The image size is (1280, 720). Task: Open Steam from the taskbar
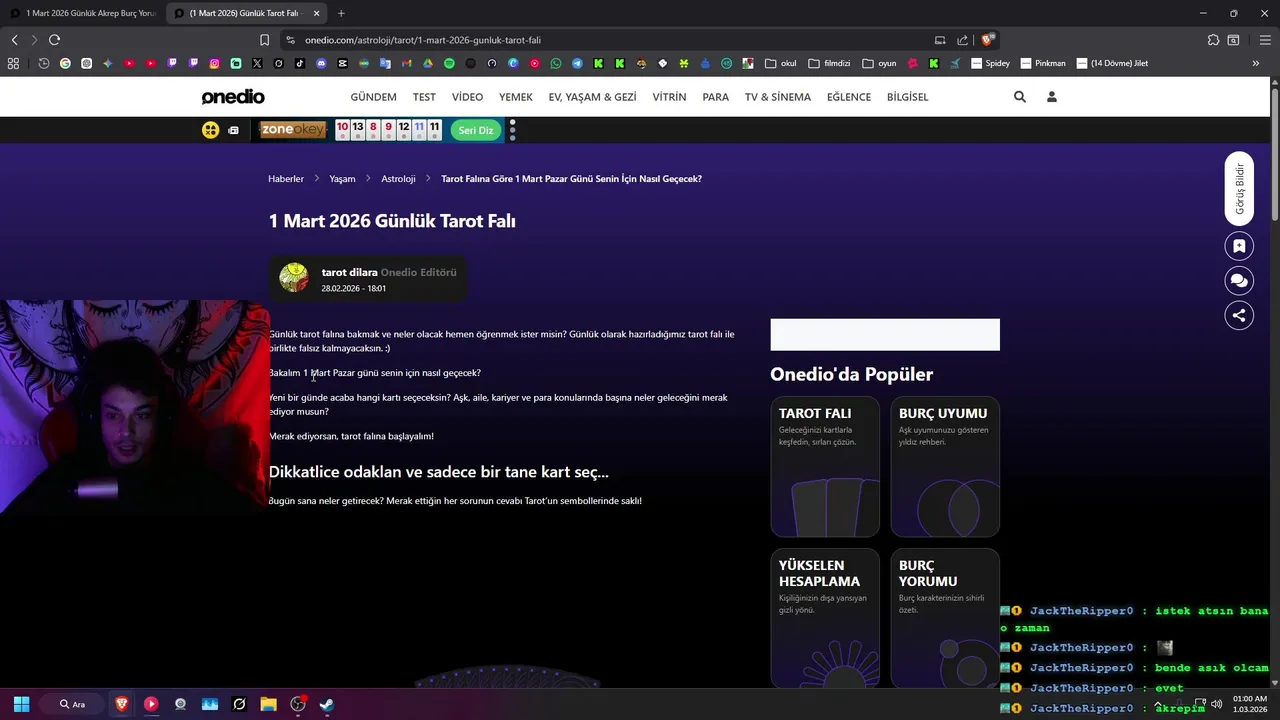(326, 704)
